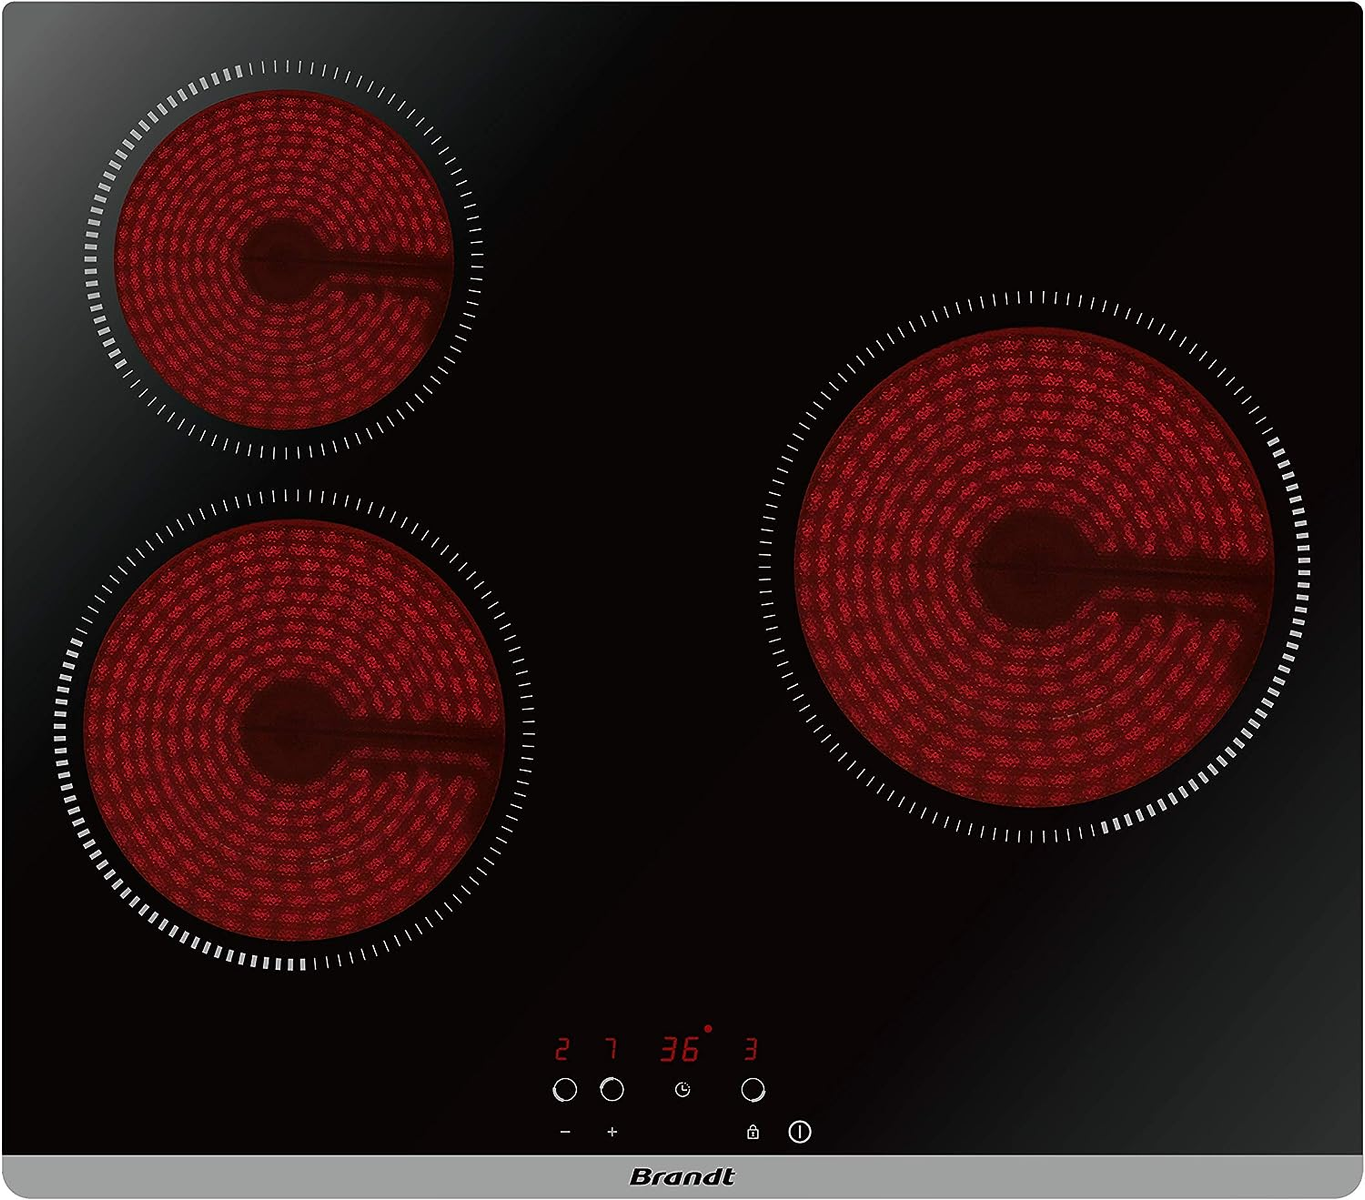
Task: Click the red indicator dot beside 36
Action: [x=708, y=1028]
